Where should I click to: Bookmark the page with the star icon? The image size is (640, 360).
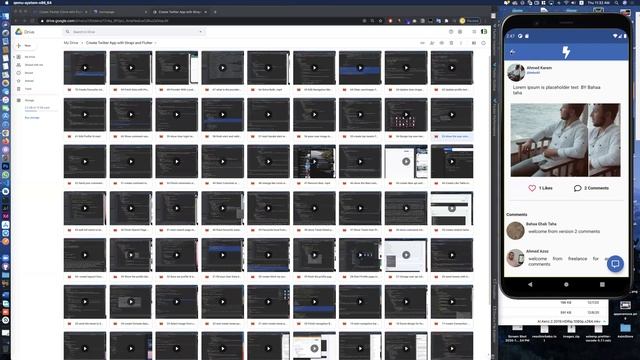tap(380, 20)
